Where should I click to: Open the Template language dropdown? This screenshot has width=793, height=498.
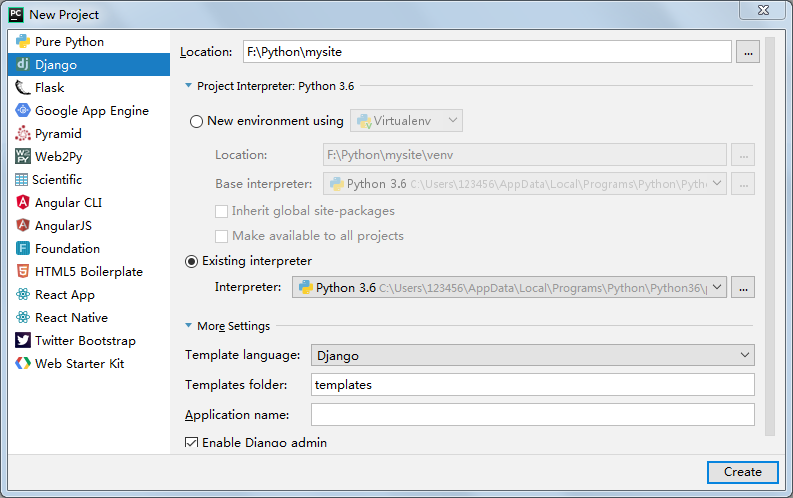(533, 355)
